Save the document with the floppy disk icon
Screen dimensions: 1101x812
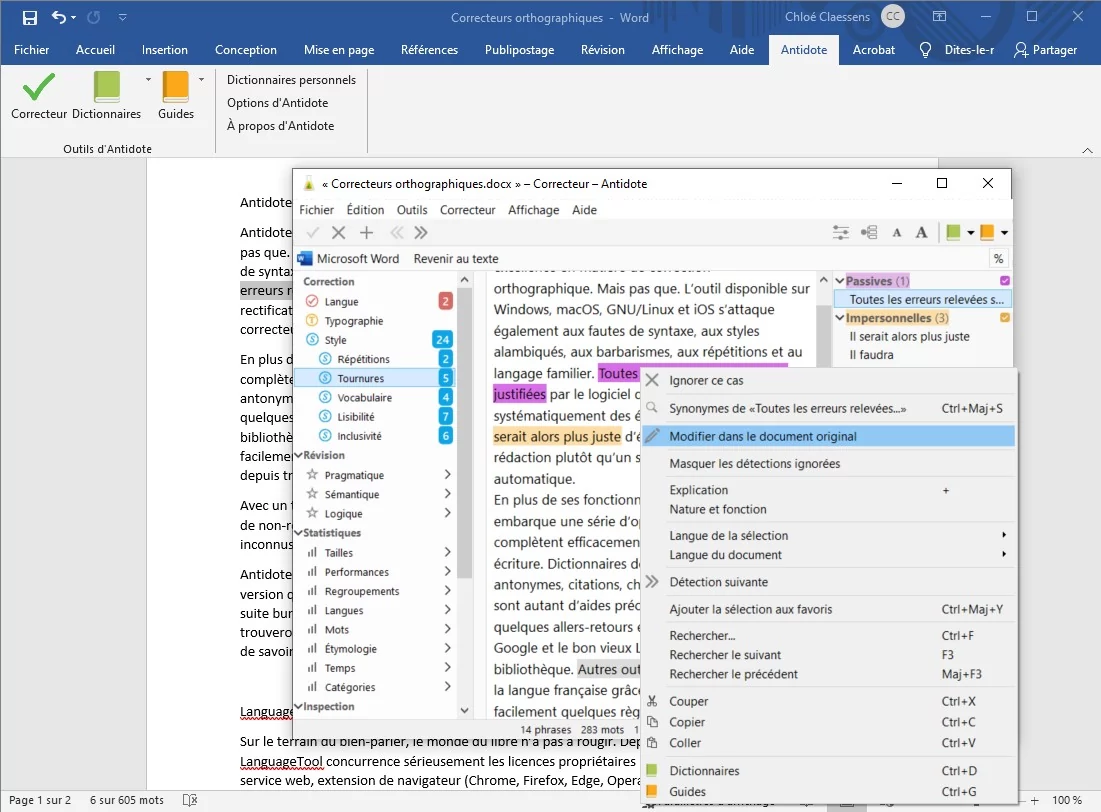tap(29, 18)
